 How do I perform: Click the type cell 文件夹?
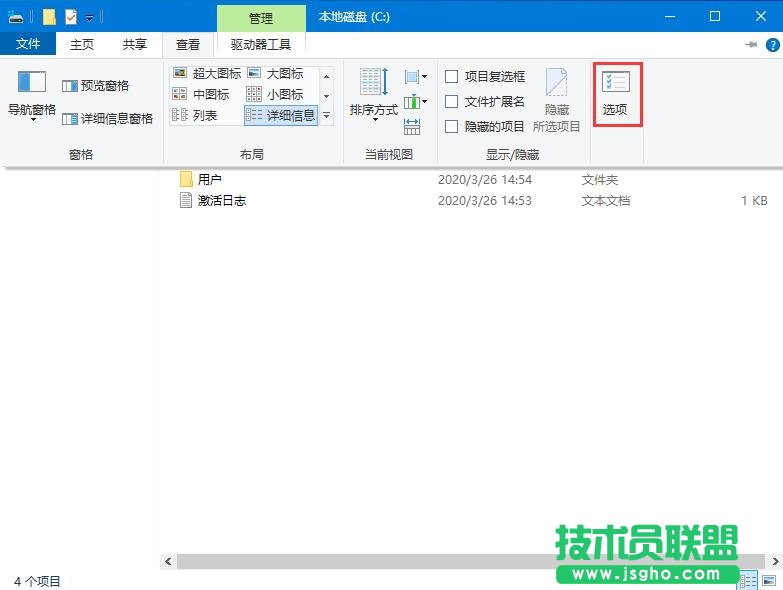coord(600,180)
